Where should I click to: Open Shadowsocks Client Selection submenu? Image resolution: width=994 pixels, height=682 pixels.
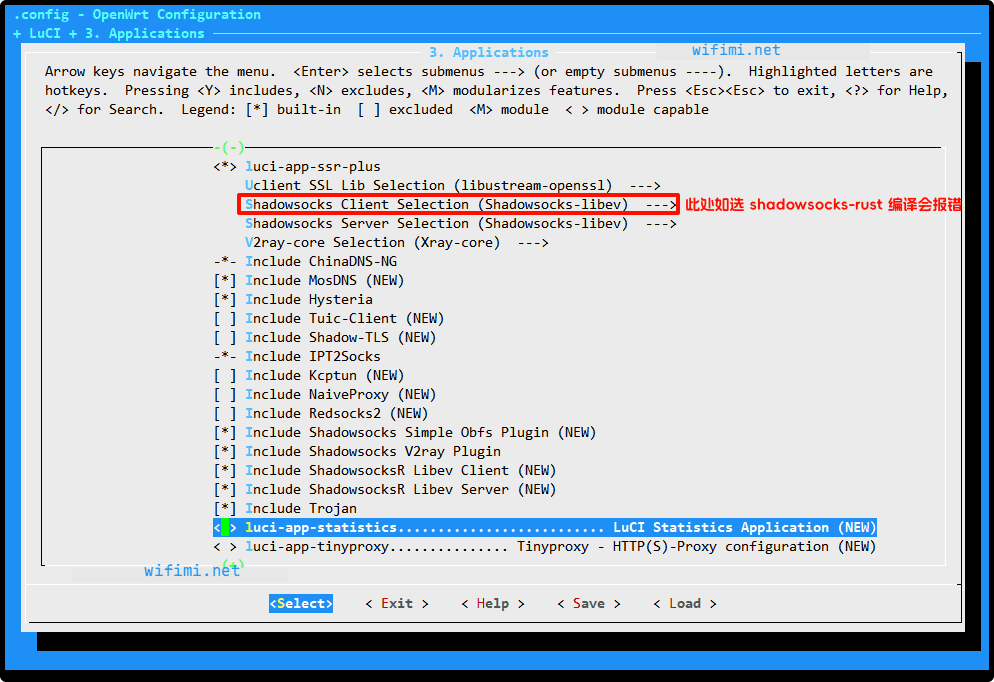(x=461, y=205)
